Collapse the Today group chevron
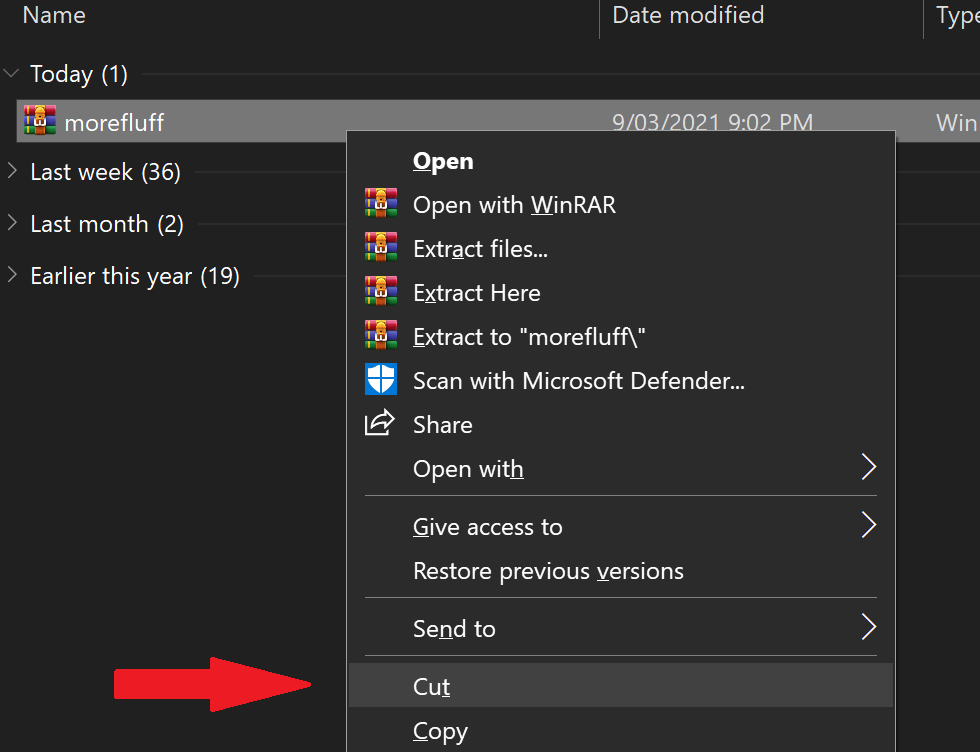The width and height of the screenshot is (980, 752). [x=12, y=74]
